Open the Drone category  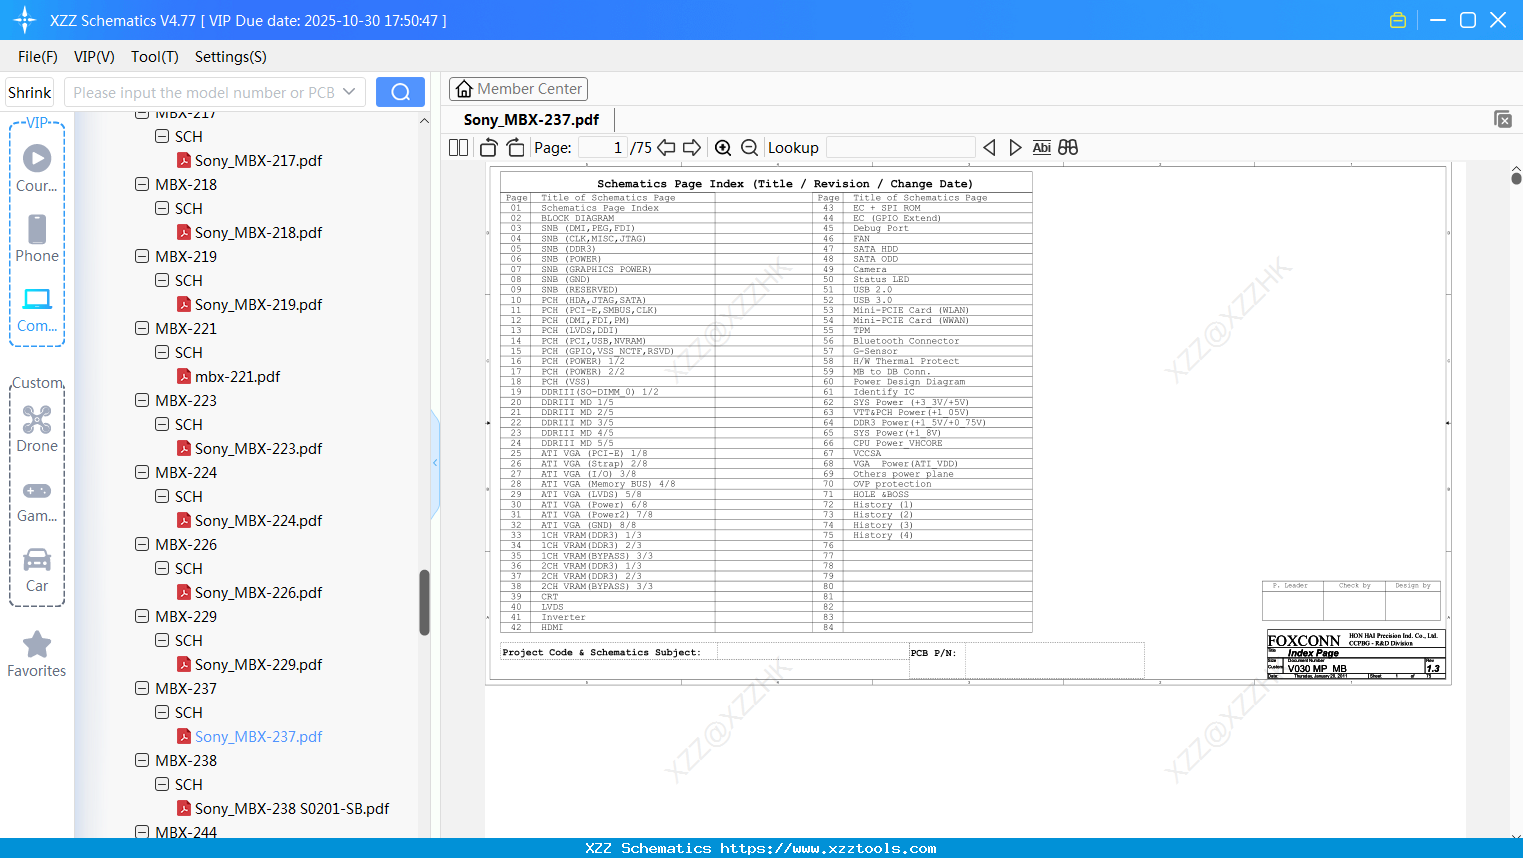pyautogui.click(x=37, y=429)
